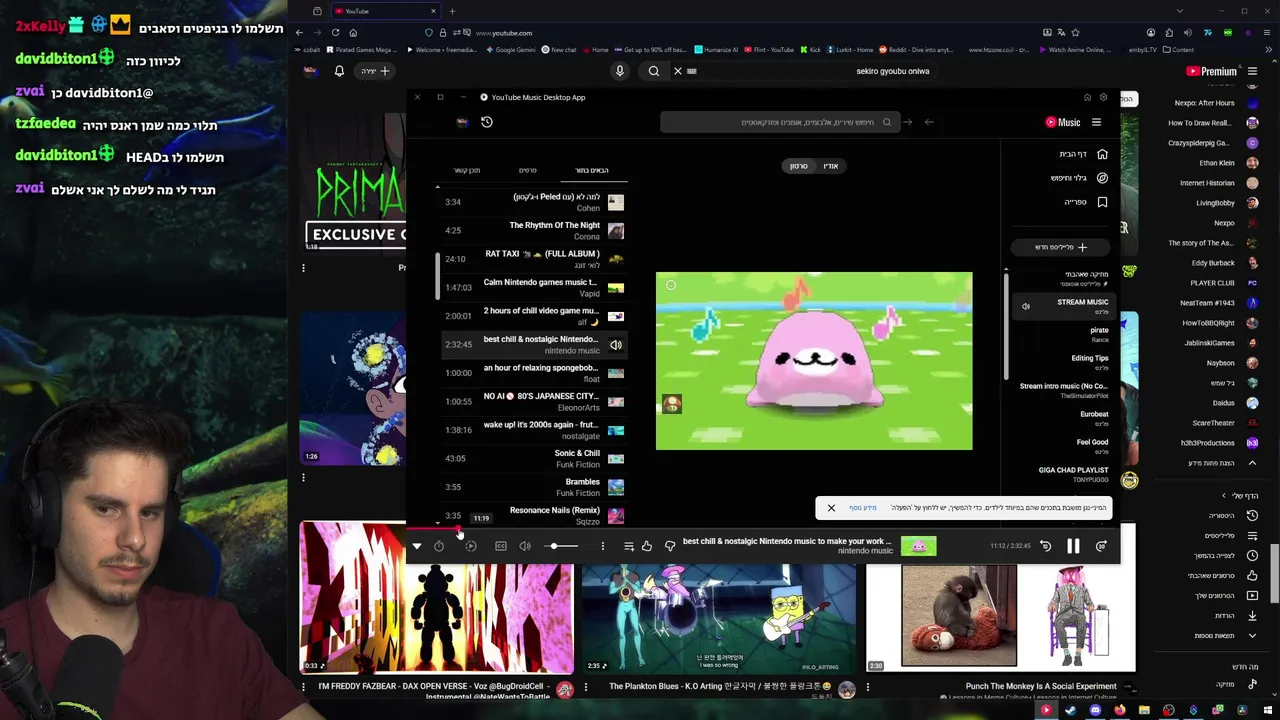Play Sonic & Chill by Funk Fiction
Screen dimensions: 1280x720
tap(534, 459)
